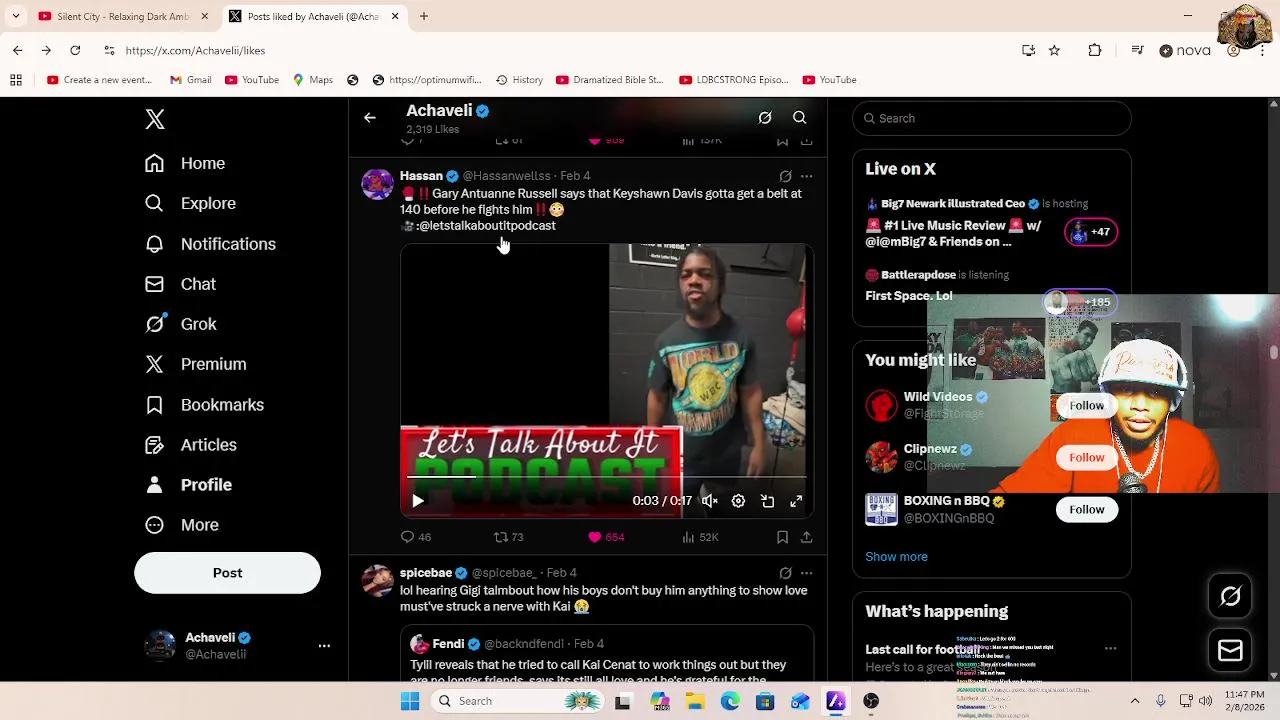This screenshot has height=720, width=1280.
Task: Click the X logo home icon
Action: click(154, 119)
